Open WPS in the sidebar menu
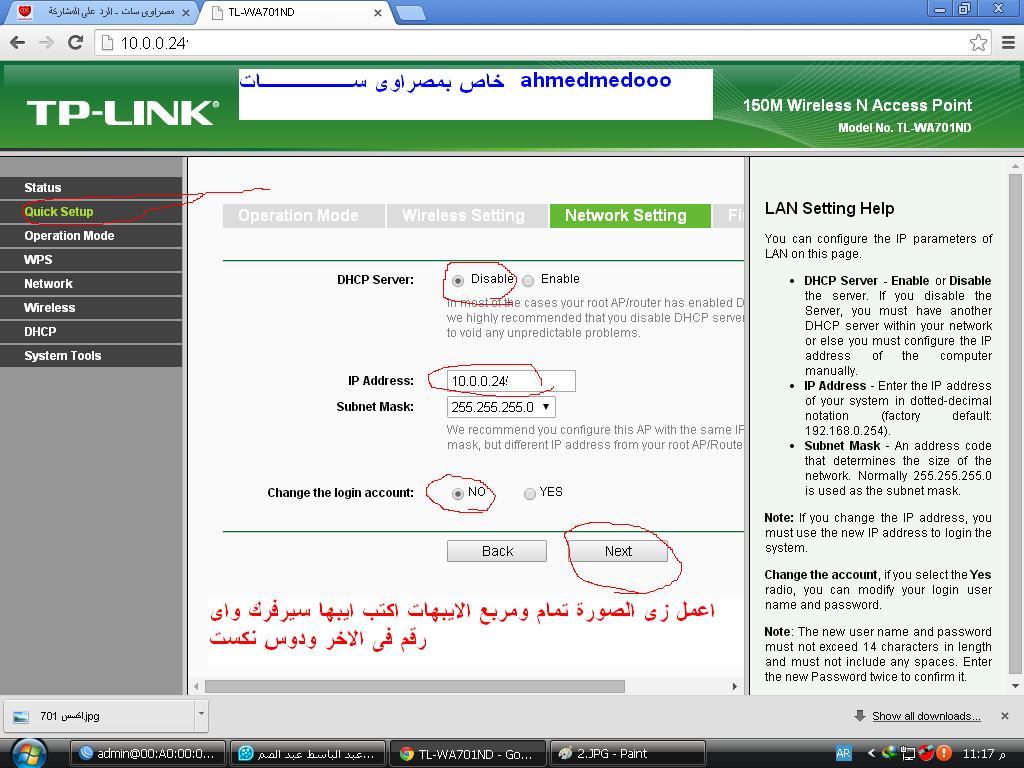 point(91,259)
